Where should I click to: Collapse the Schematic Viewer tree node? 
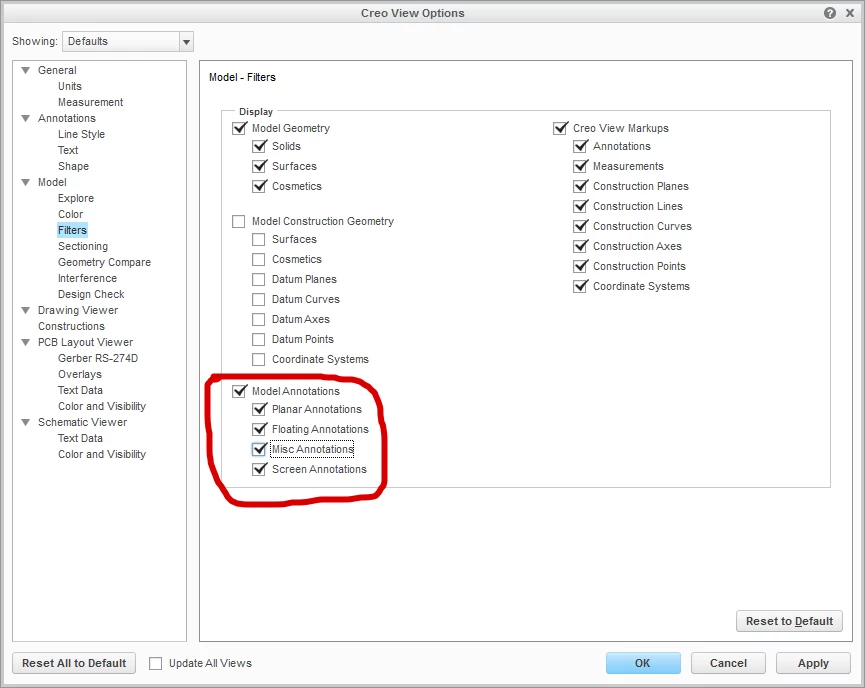(x=25, y=422)
